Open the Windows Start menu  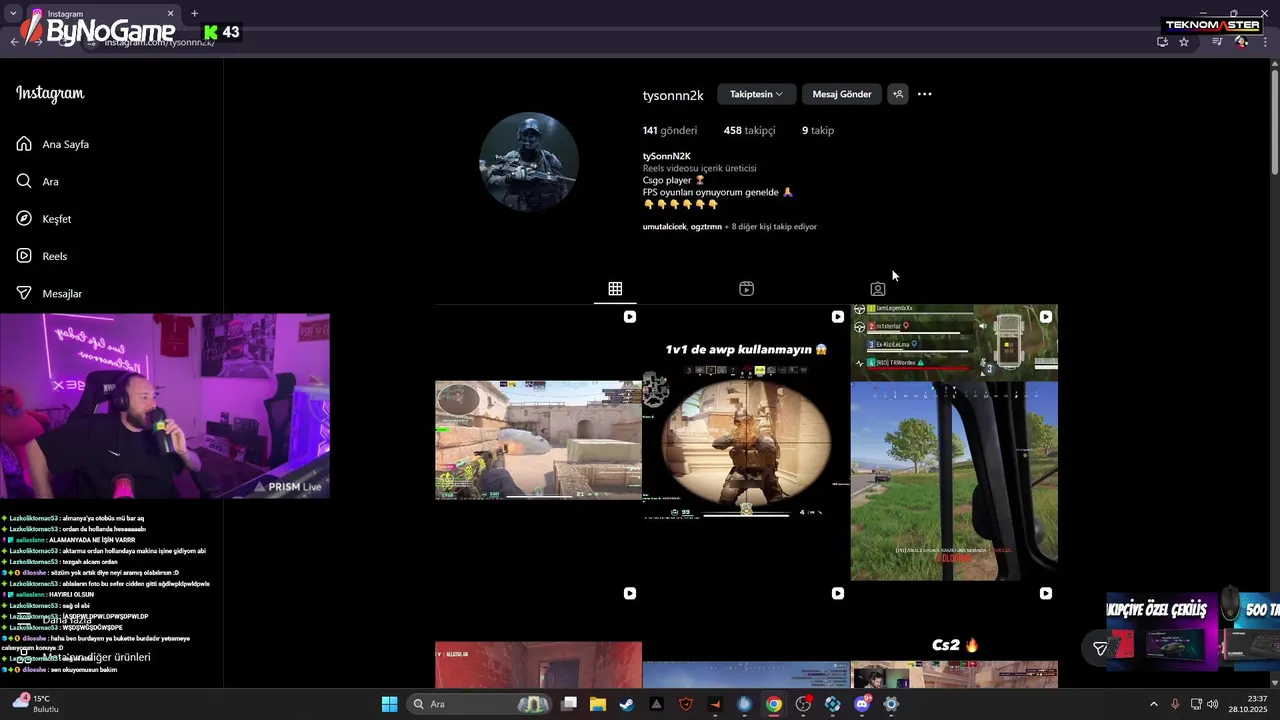[389, 704]
